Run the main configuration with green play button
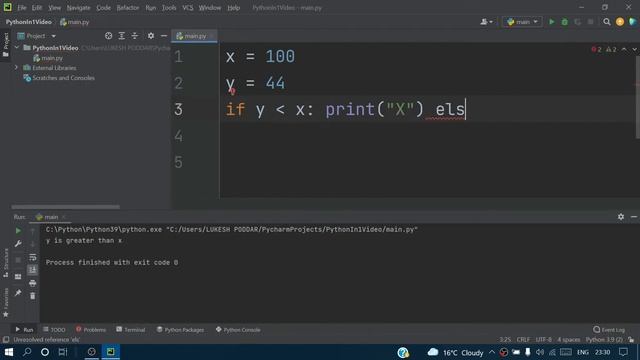Screen dimensions: 640x360 tap(551, 22)
